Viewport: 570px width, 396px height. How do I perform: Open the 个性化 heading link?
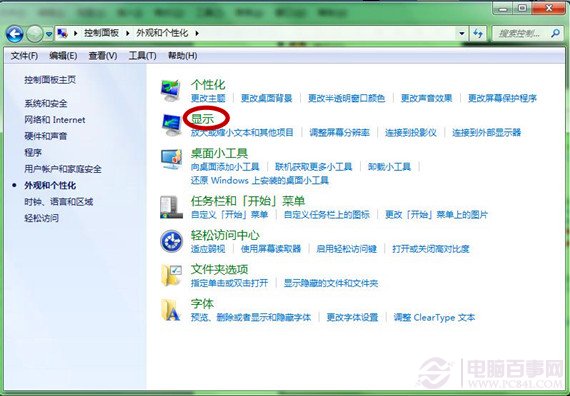208,85
